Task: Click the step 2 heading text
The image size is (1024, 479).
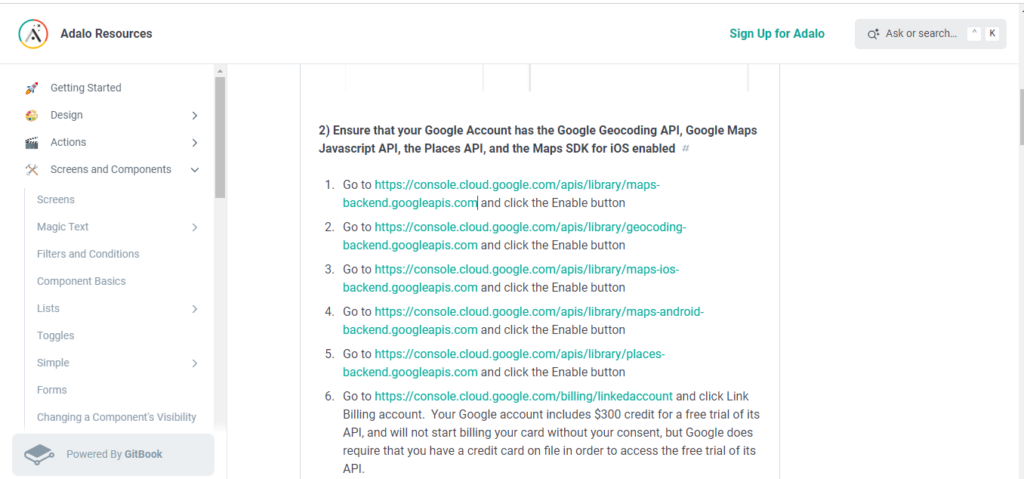Action: (x=538, y=139)
